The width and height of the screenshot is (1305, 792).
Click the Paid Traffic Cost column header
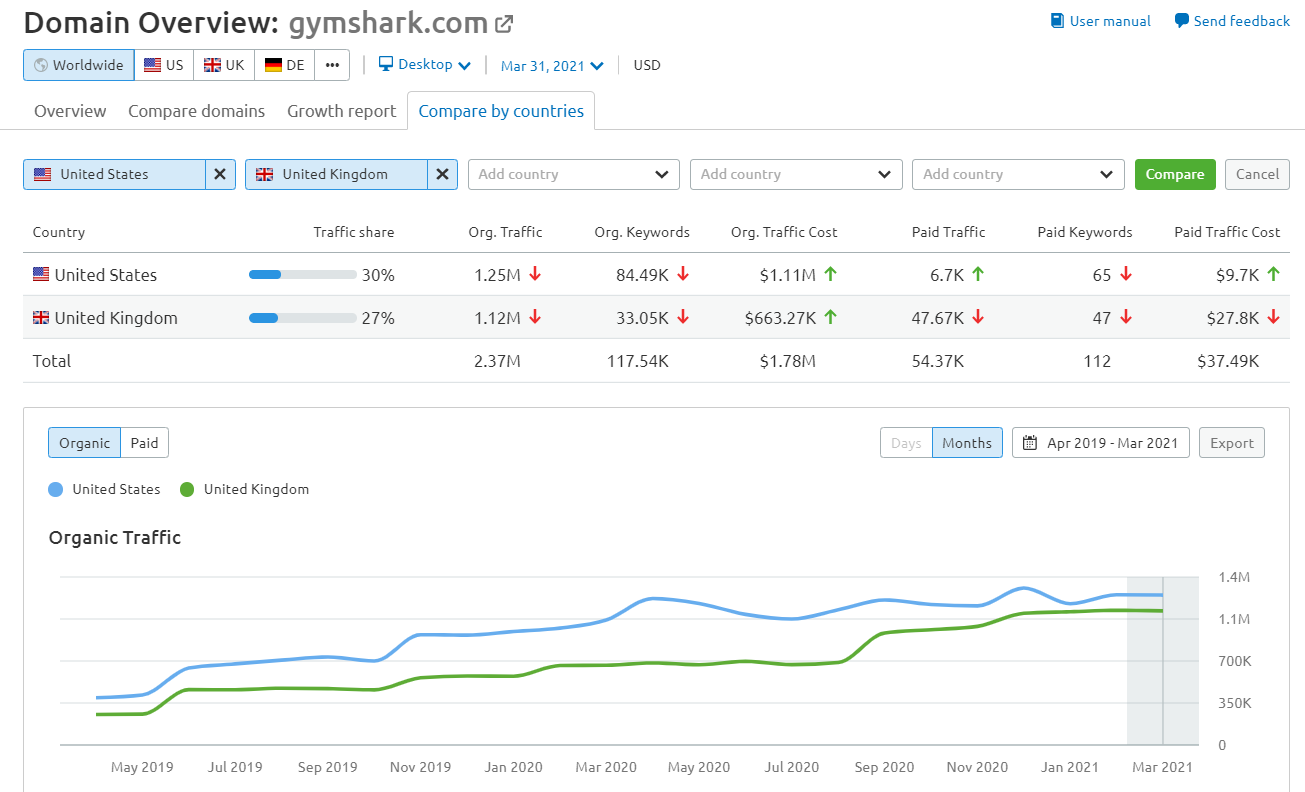coord(1227,232)
